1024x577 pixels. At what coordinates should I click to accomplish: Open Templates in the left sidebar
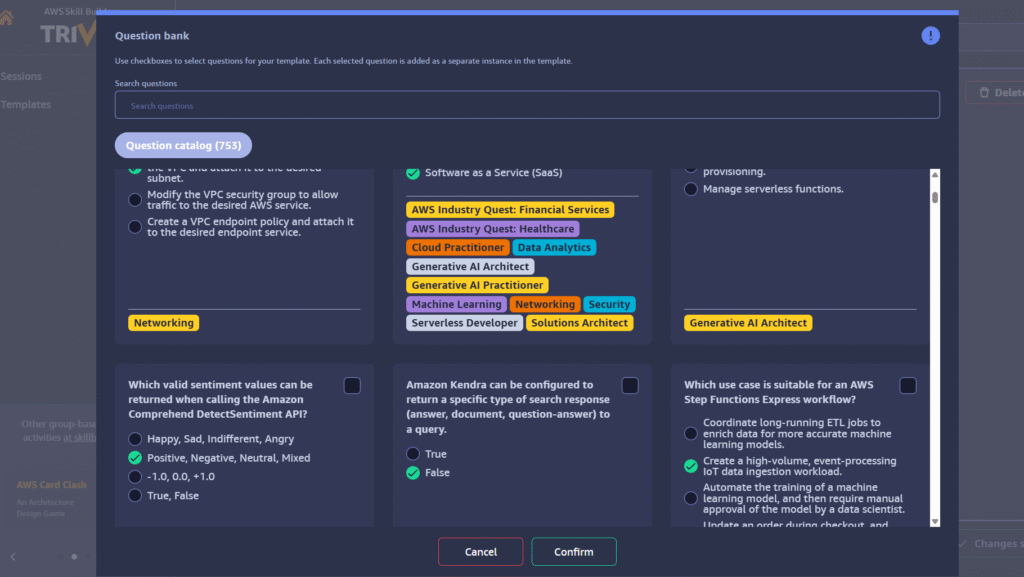pyautogui.click(x=25, y=104)
